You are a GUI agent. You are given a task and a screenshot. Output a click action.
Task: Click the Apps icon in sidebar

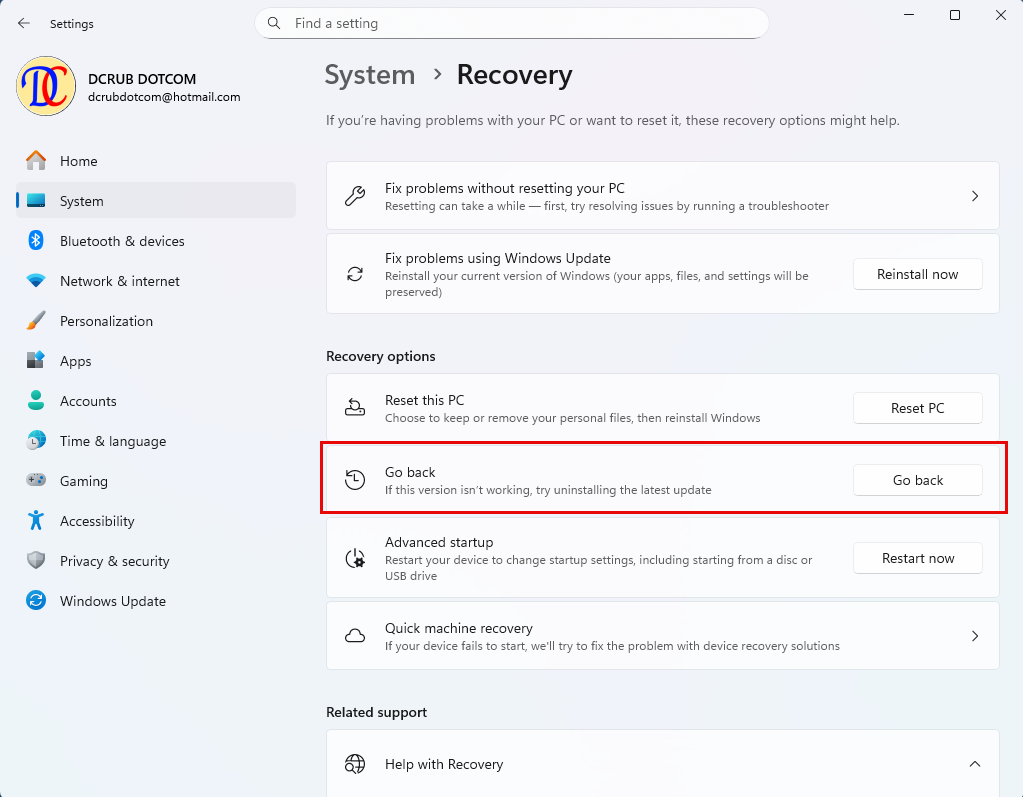click(x=36, y=360)
